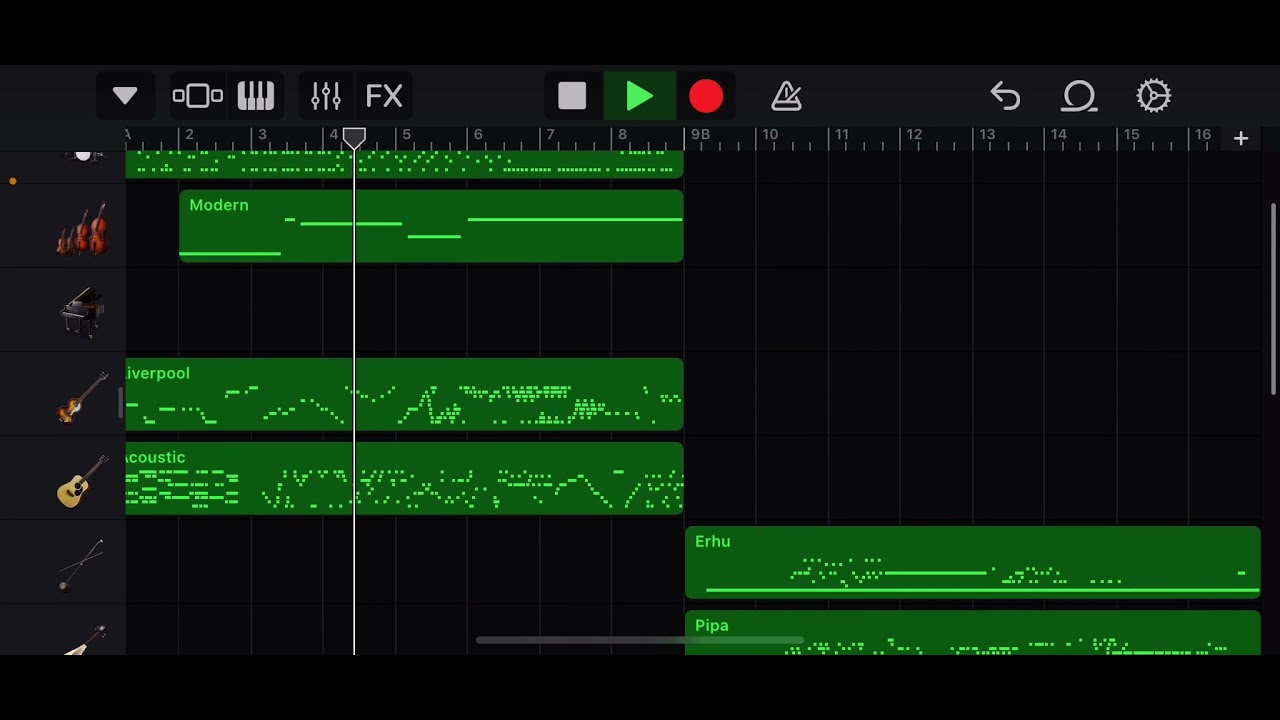Open the mixer track controls
1280x720 pixels.
click(326, 96)
